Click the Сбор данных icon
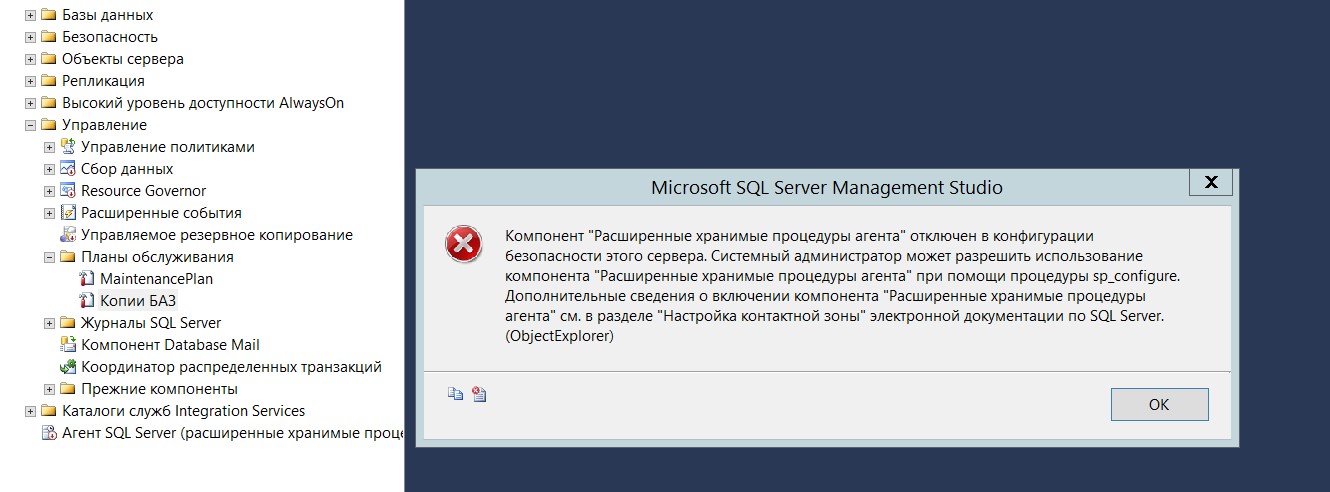Screen dimensions: 1330x492 [68, 169]
